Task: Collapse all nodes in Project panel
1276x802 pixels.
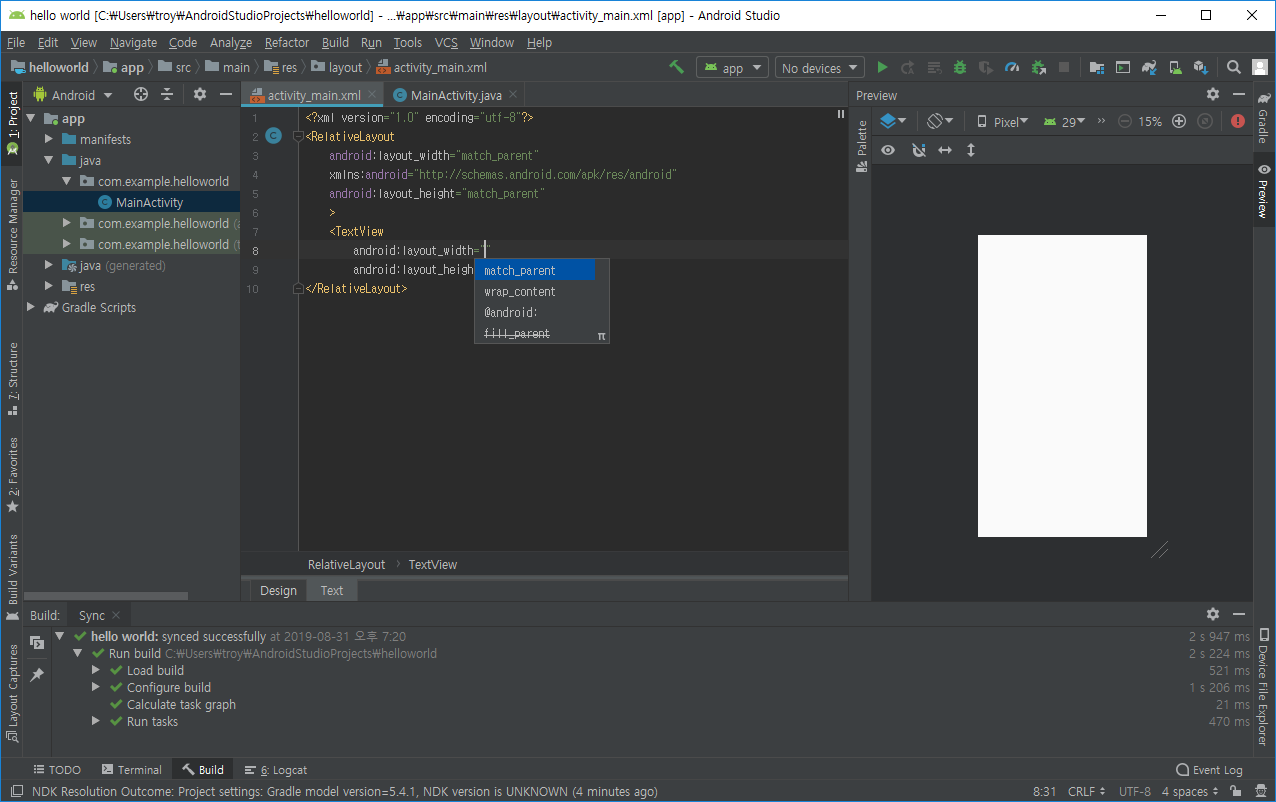Action: coord(167,94)
